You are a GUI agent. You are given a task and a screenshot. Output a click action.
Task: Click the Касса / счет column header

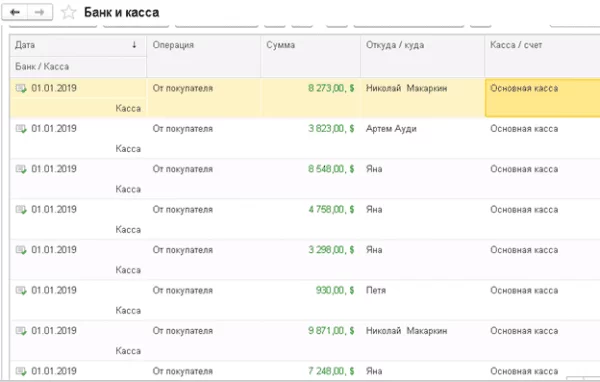(x=542, y=56)
